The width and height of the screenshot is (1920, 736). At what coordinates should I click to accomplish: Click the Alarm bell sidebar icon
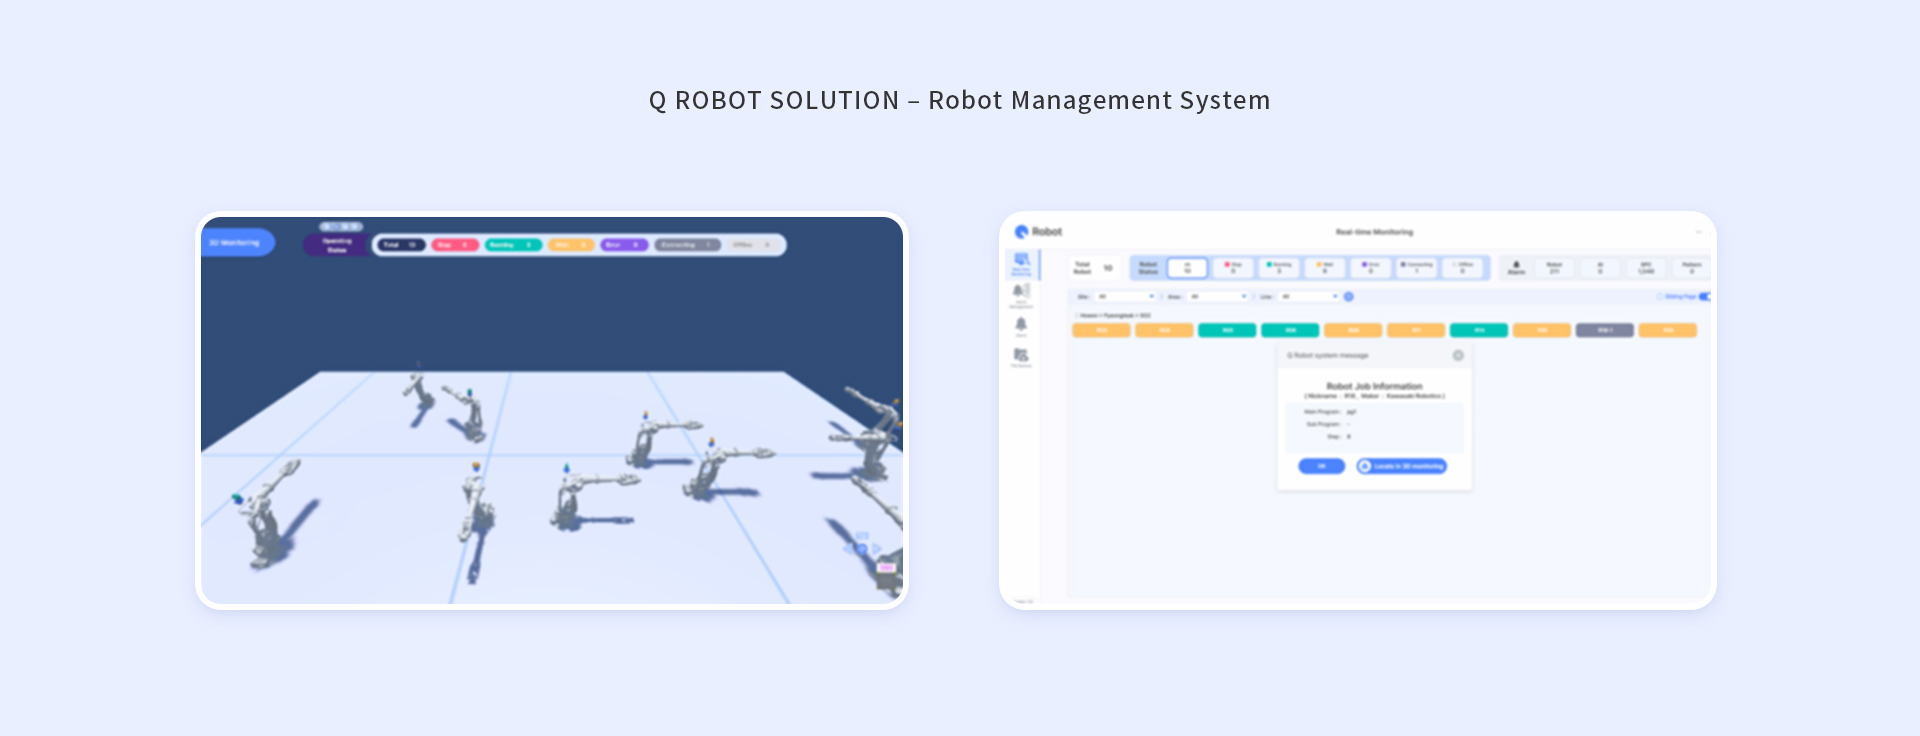click(1021, 326)
